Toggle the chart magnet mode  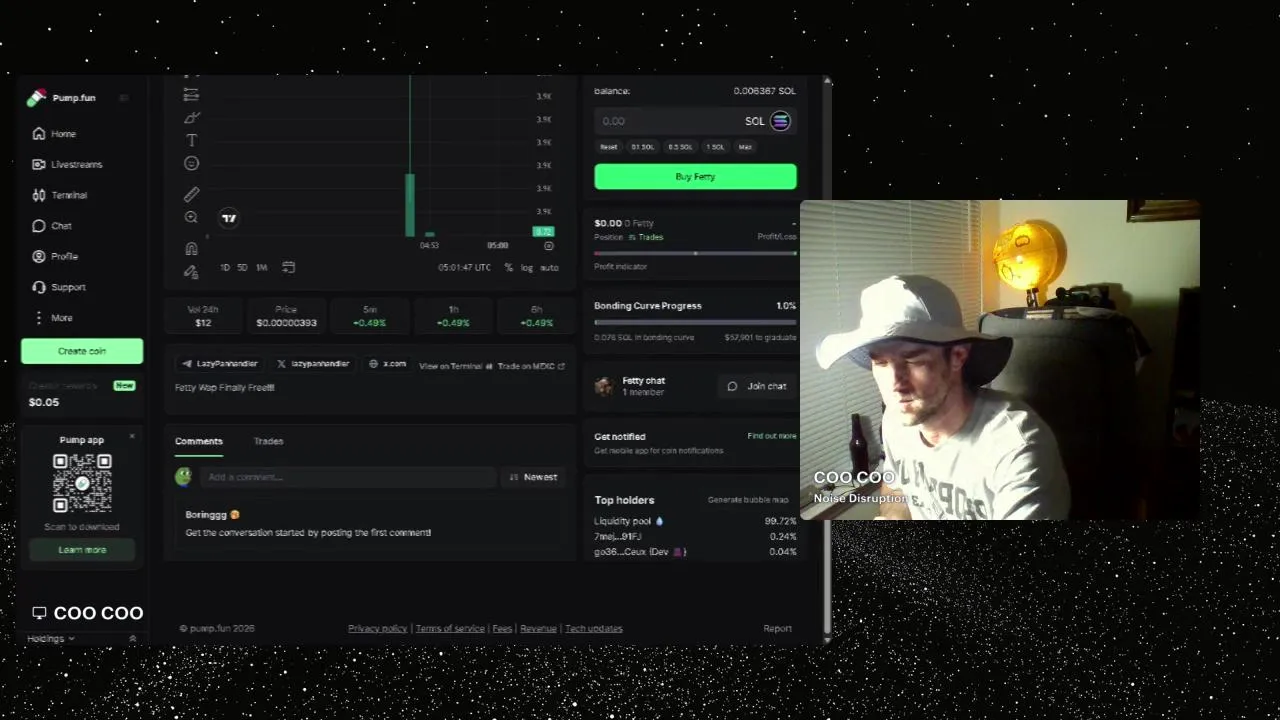coord(191,249)
